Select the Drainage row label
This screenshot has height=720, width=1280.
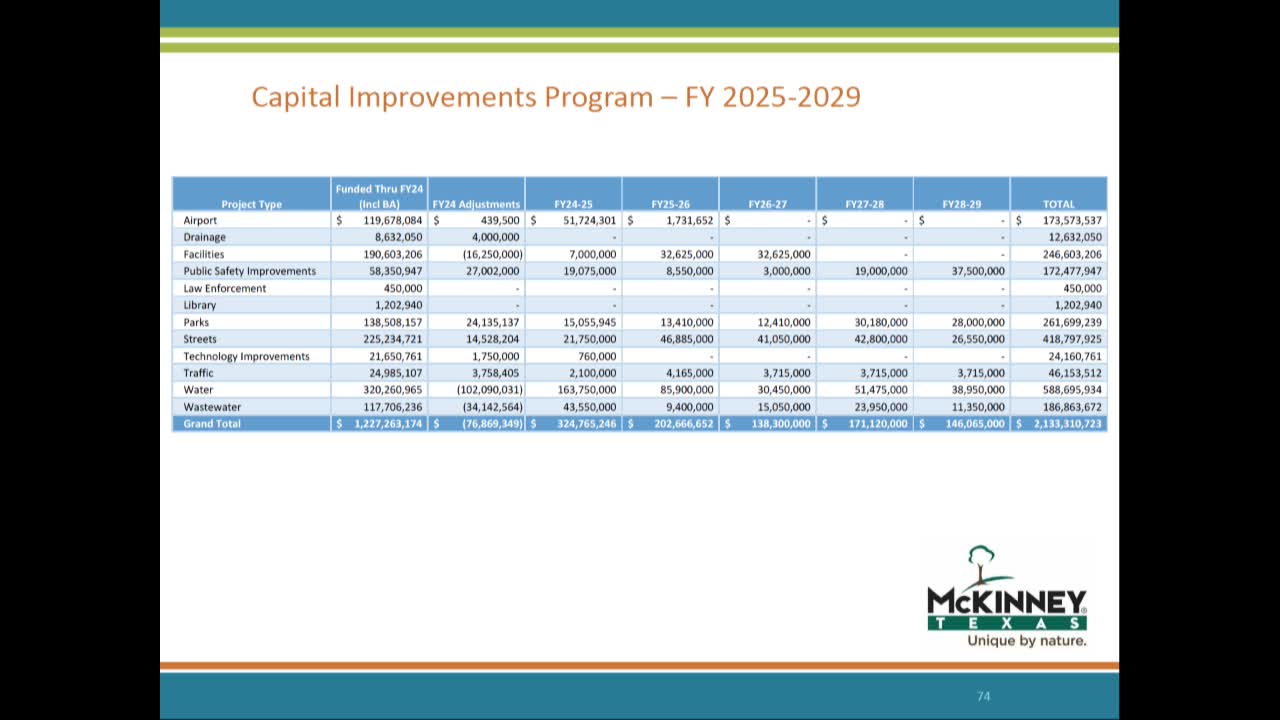[x=204, y=237]
